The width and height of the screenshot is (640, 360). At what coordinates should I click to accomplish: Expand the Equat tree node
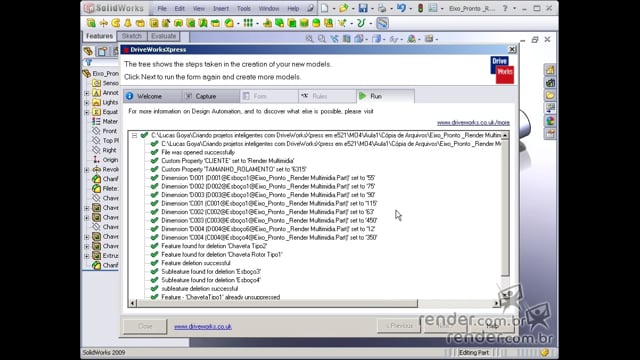(x=87, y=112)
